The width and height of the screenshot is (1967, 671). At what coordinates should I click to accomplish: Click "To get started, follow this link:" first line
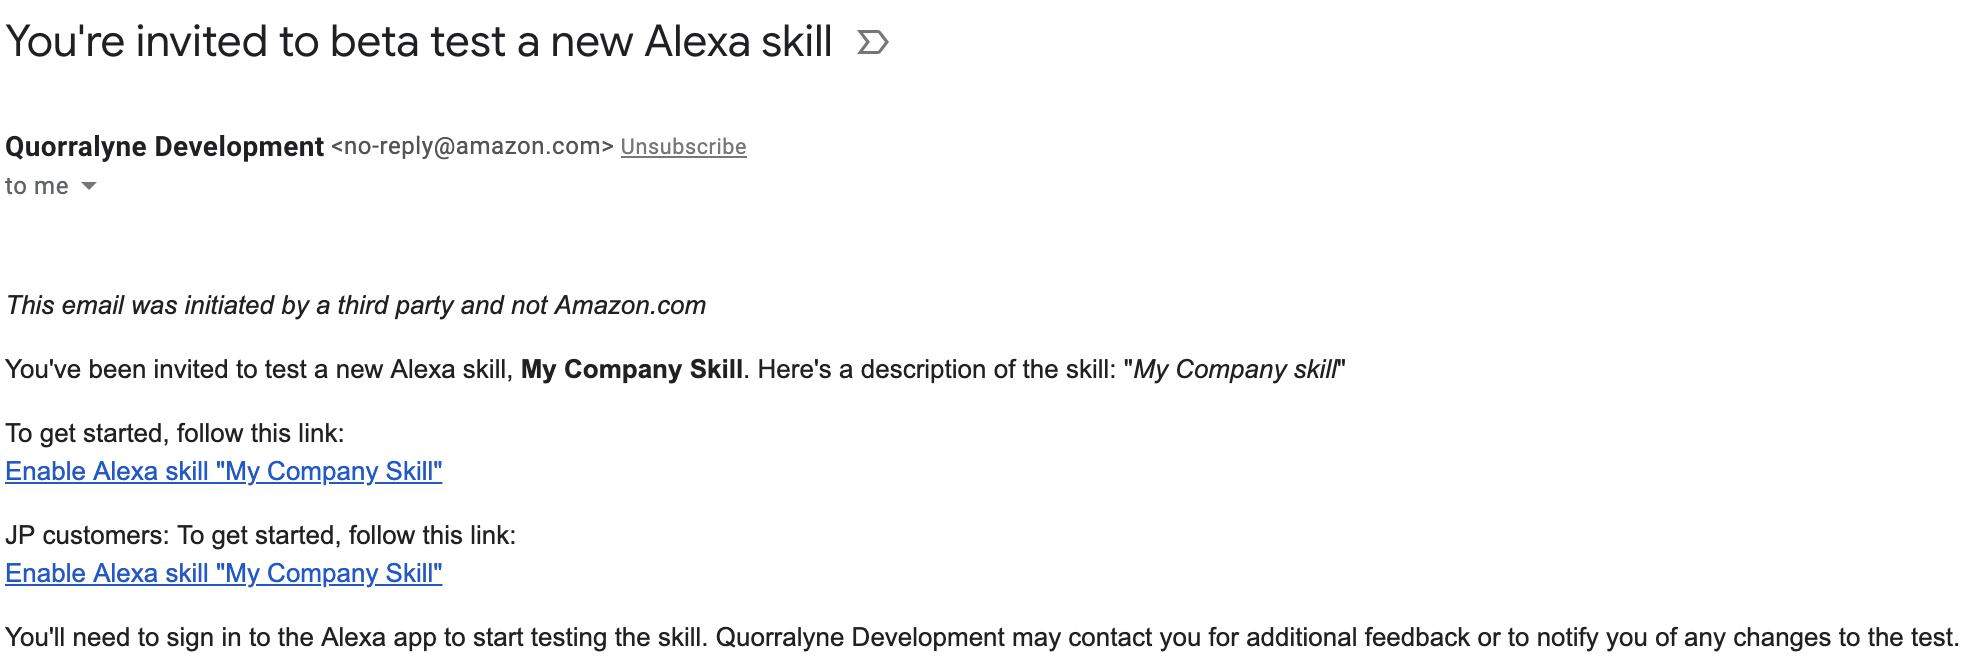point(174,433)
